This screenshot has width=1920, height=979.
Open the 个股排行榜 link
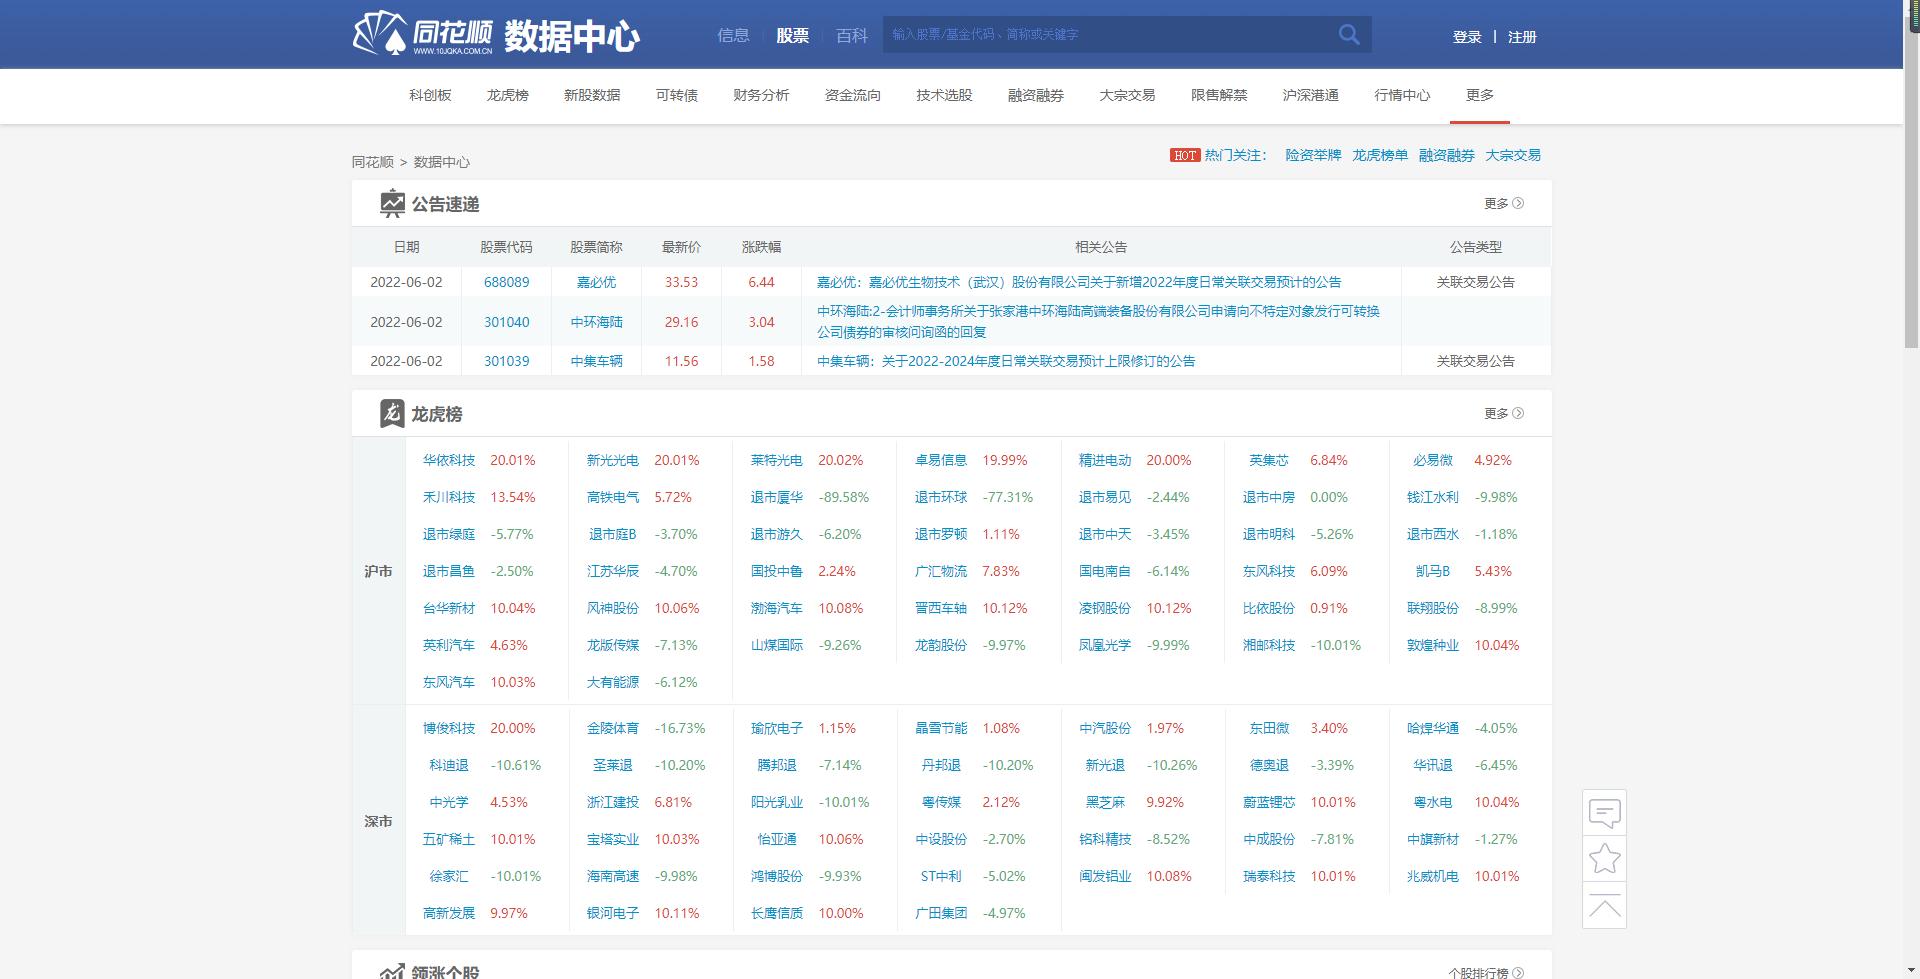pos(1486,972)
